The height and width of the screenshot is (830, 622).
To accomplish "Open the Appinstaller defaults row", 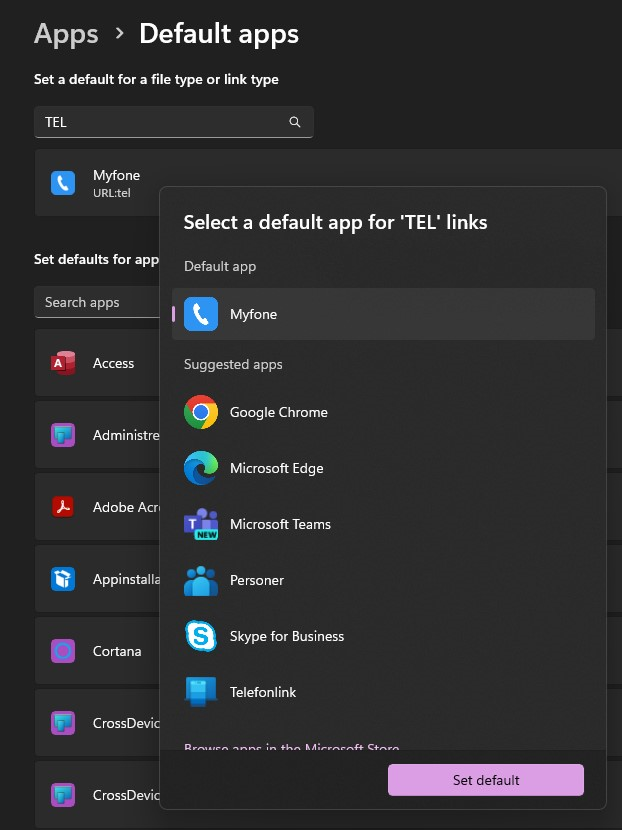I will [x=97, y=579].
